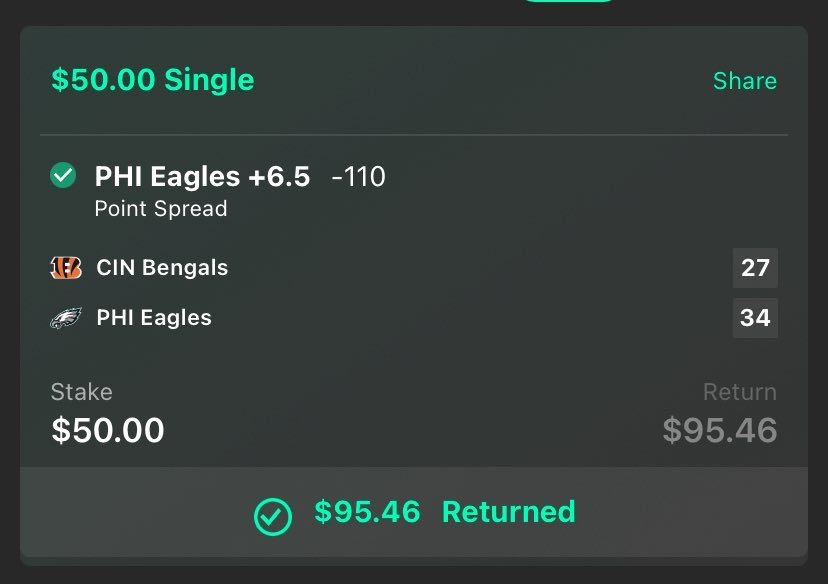The width and height of the screenshot is (828, 584).
Task: Click the Philadelphia Eagles logo
Action: [x=66, y=318]
